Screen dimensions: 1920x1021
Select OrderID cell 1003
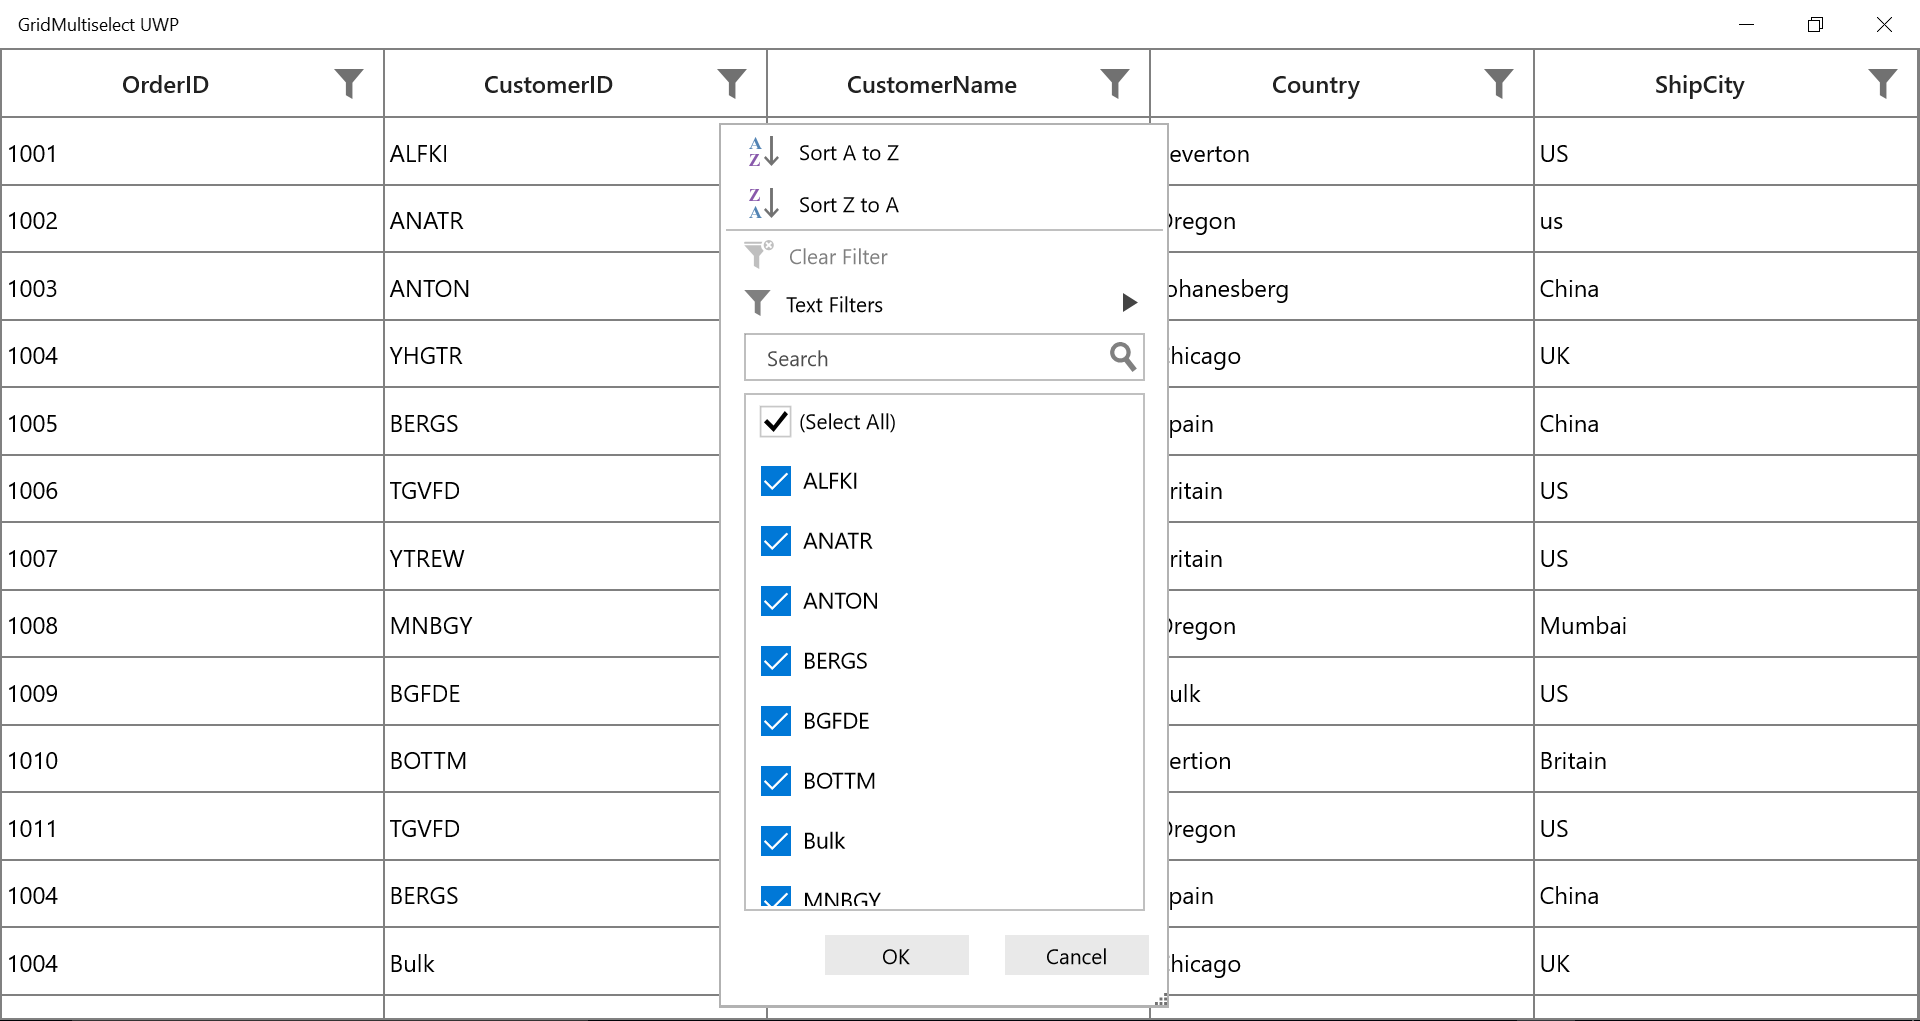192,288
